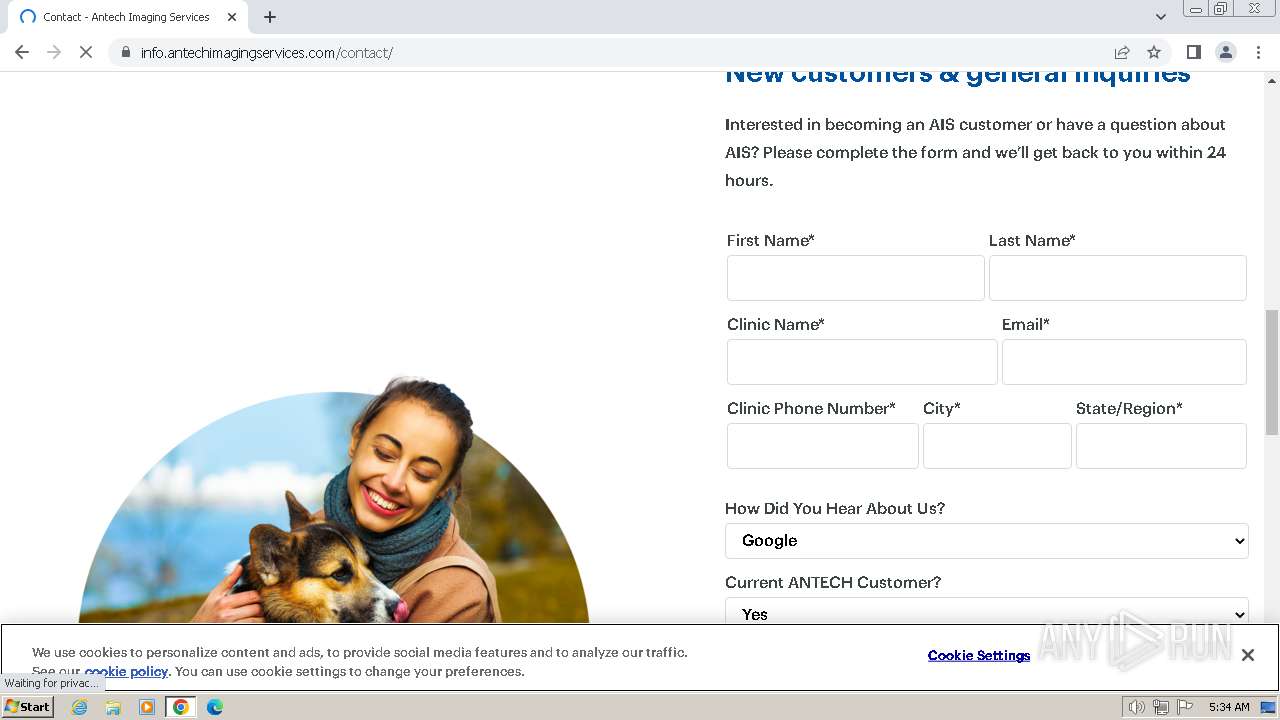Toggle the browser side panel
Screen dimensions: 1280x720
(x=1193, y=52)
